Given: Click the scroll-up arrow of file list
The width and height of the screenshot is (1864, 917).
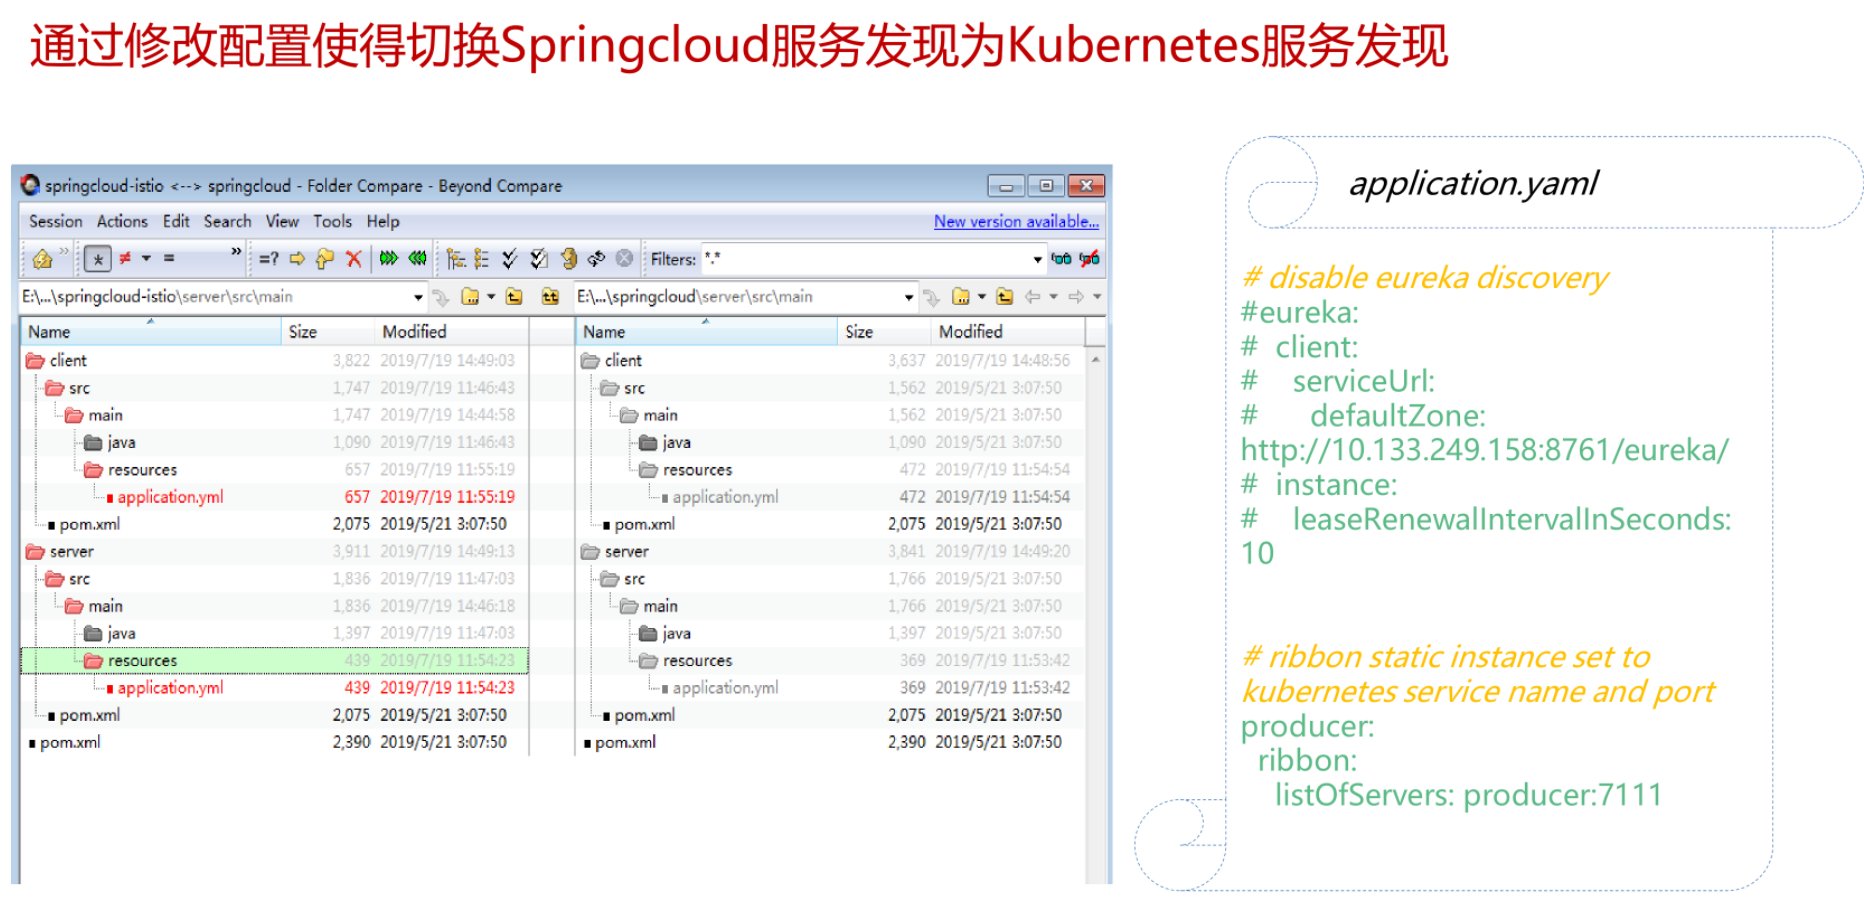Looking at the screenshot, I should coord(1096,359).
